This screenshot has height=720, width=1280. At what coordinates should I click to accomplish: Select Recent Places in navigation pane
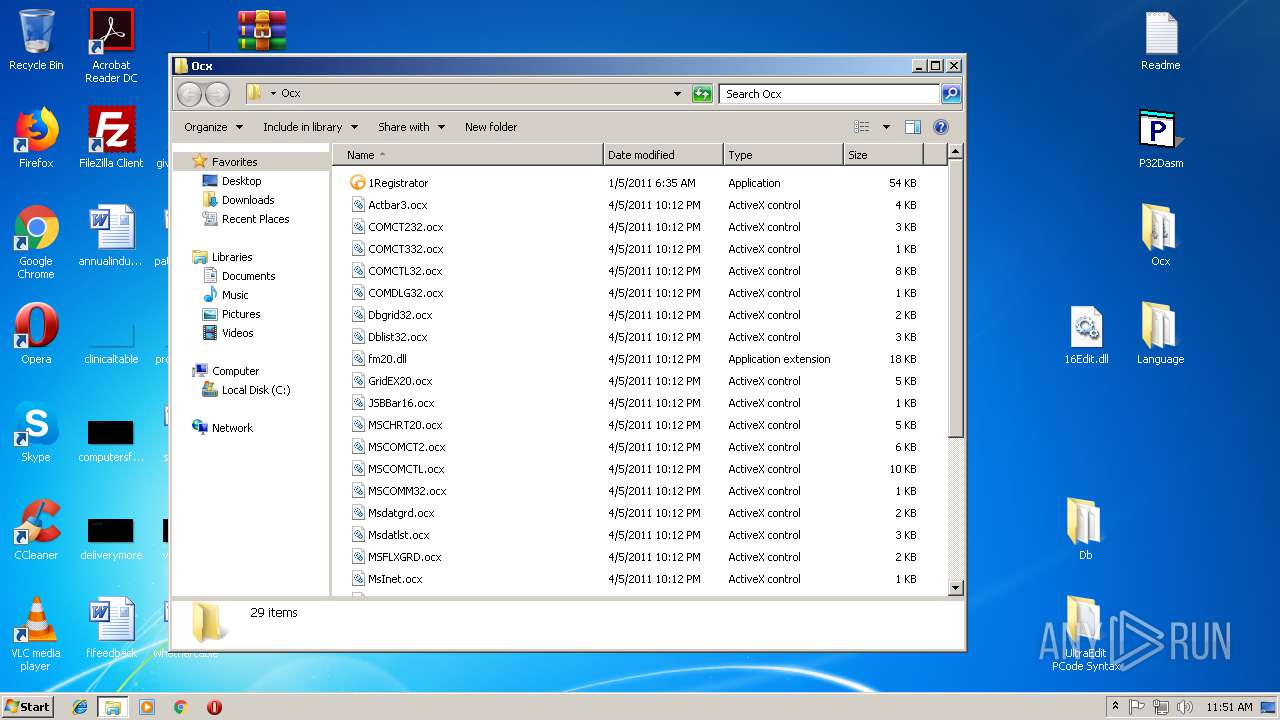pyautogui.click(x=255, y=219)
